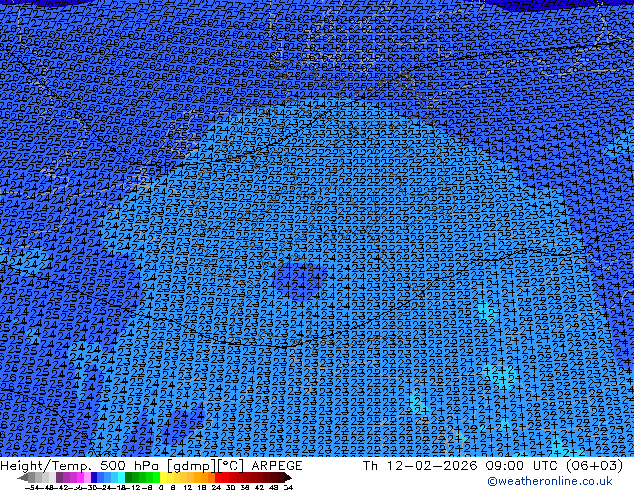Screen dimensions: 634x490
Task: Click the dark green legend swatch near -18
Action: (129, 478)
